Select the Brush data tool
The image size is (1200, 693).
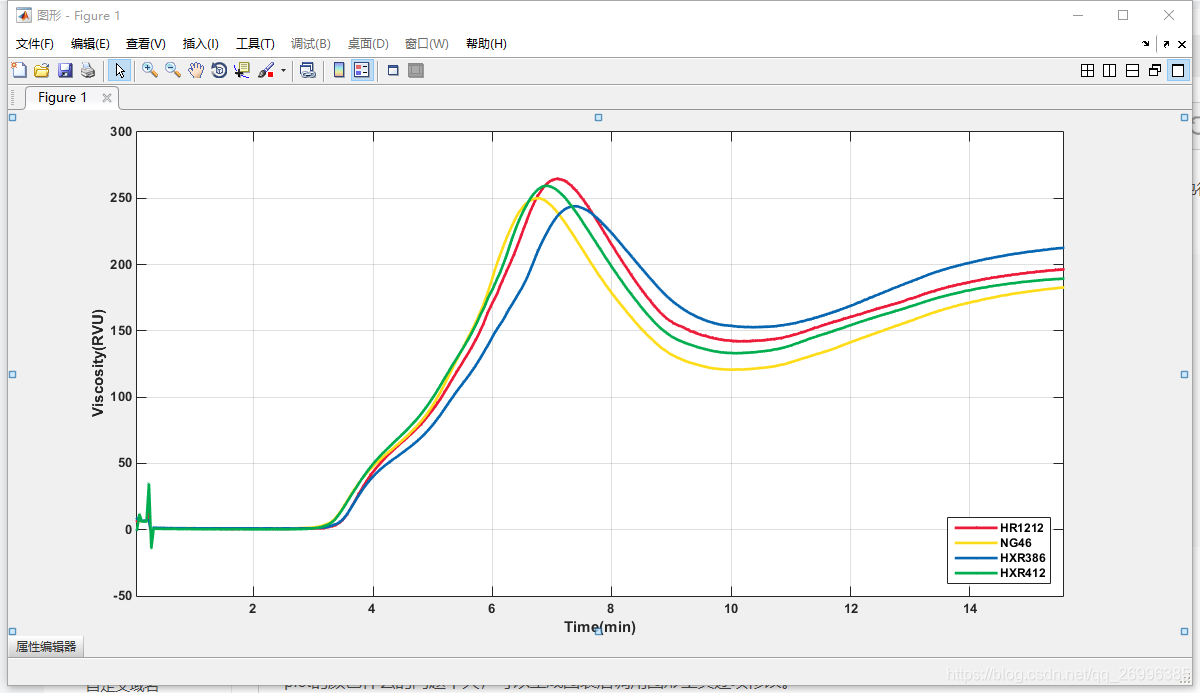pos(266,70)
